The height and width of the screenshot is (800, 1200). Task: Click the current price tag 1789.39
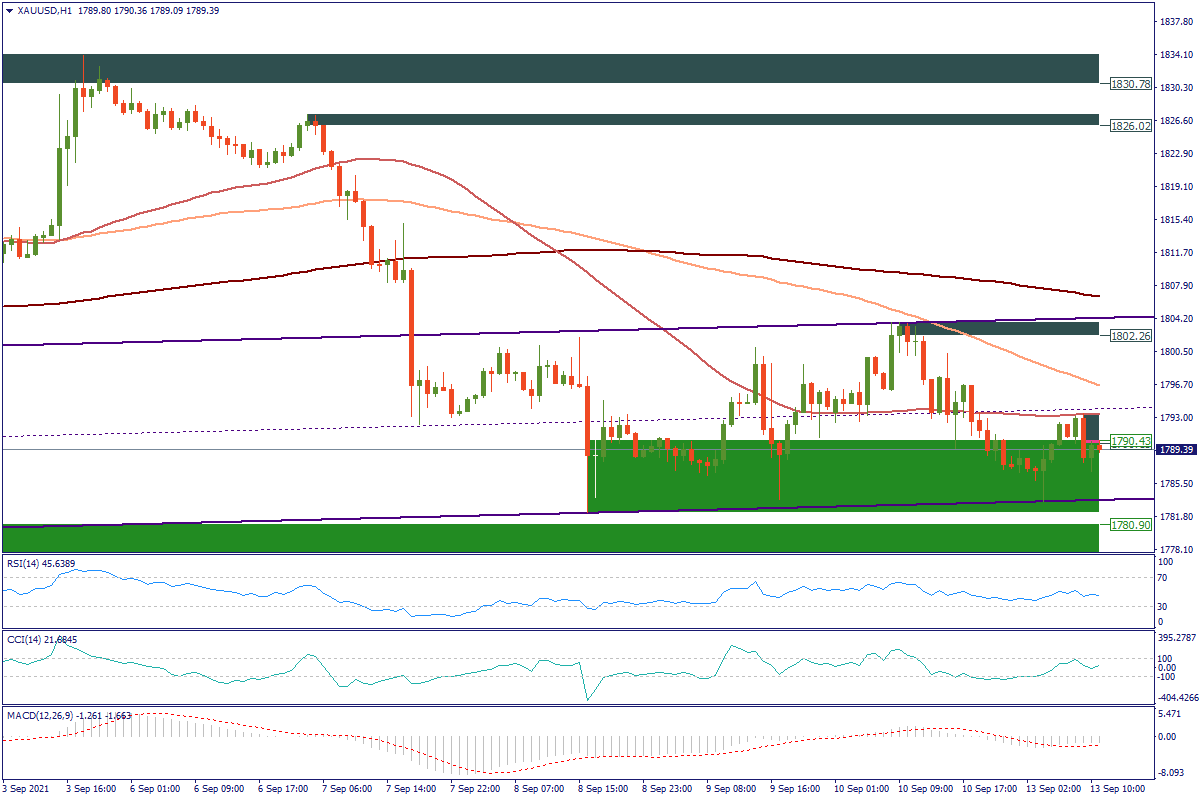[x=1176, y=450]
